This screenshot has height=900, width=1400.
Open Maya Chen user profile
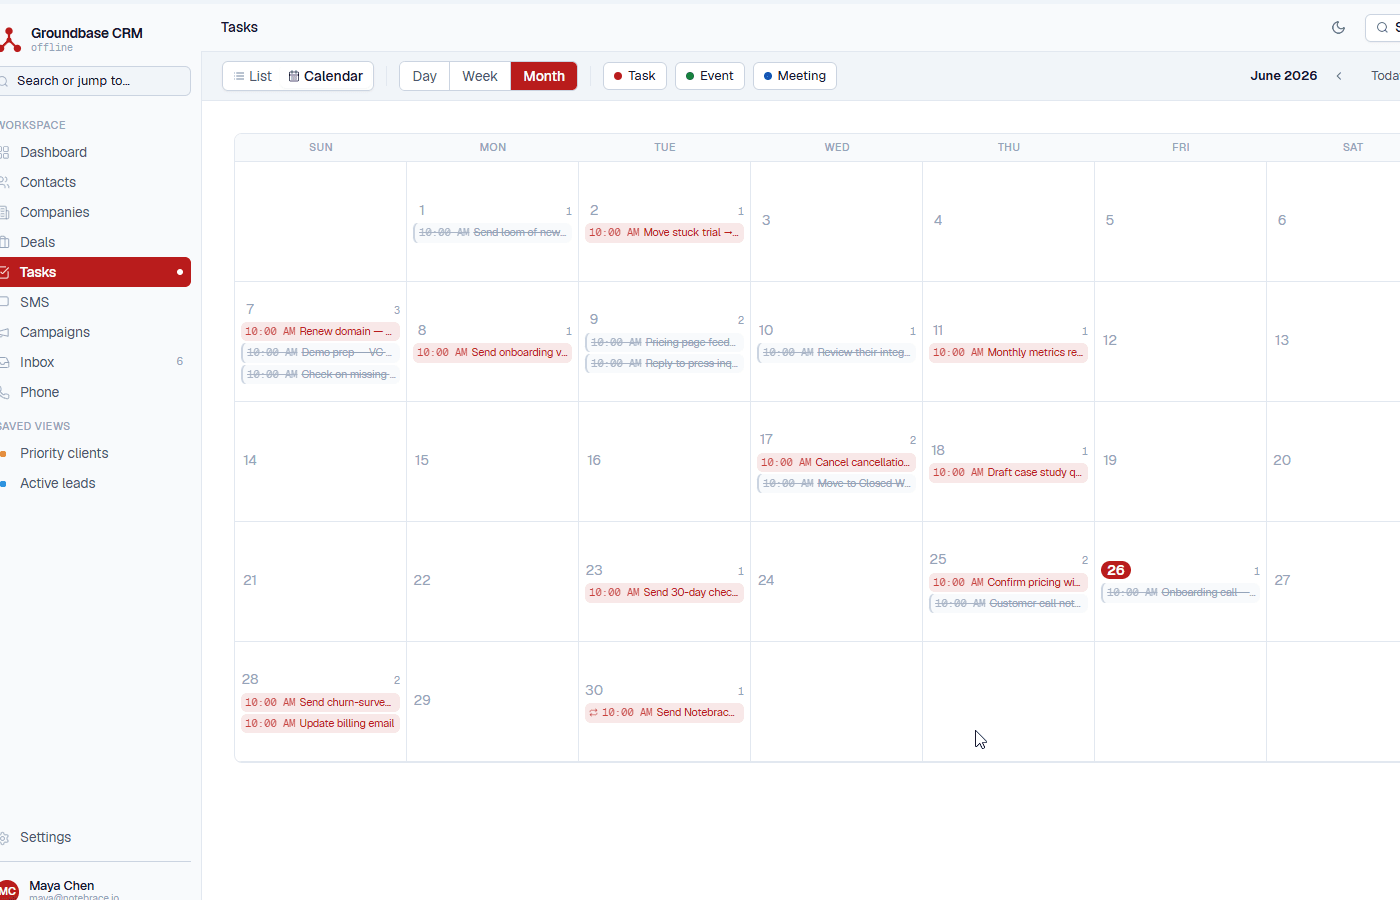pos(95,889)
